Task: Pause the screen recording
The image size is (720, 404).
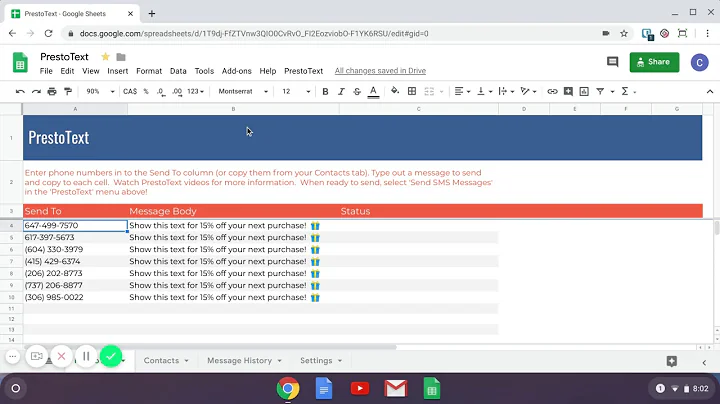Action: tap(86, 356)
